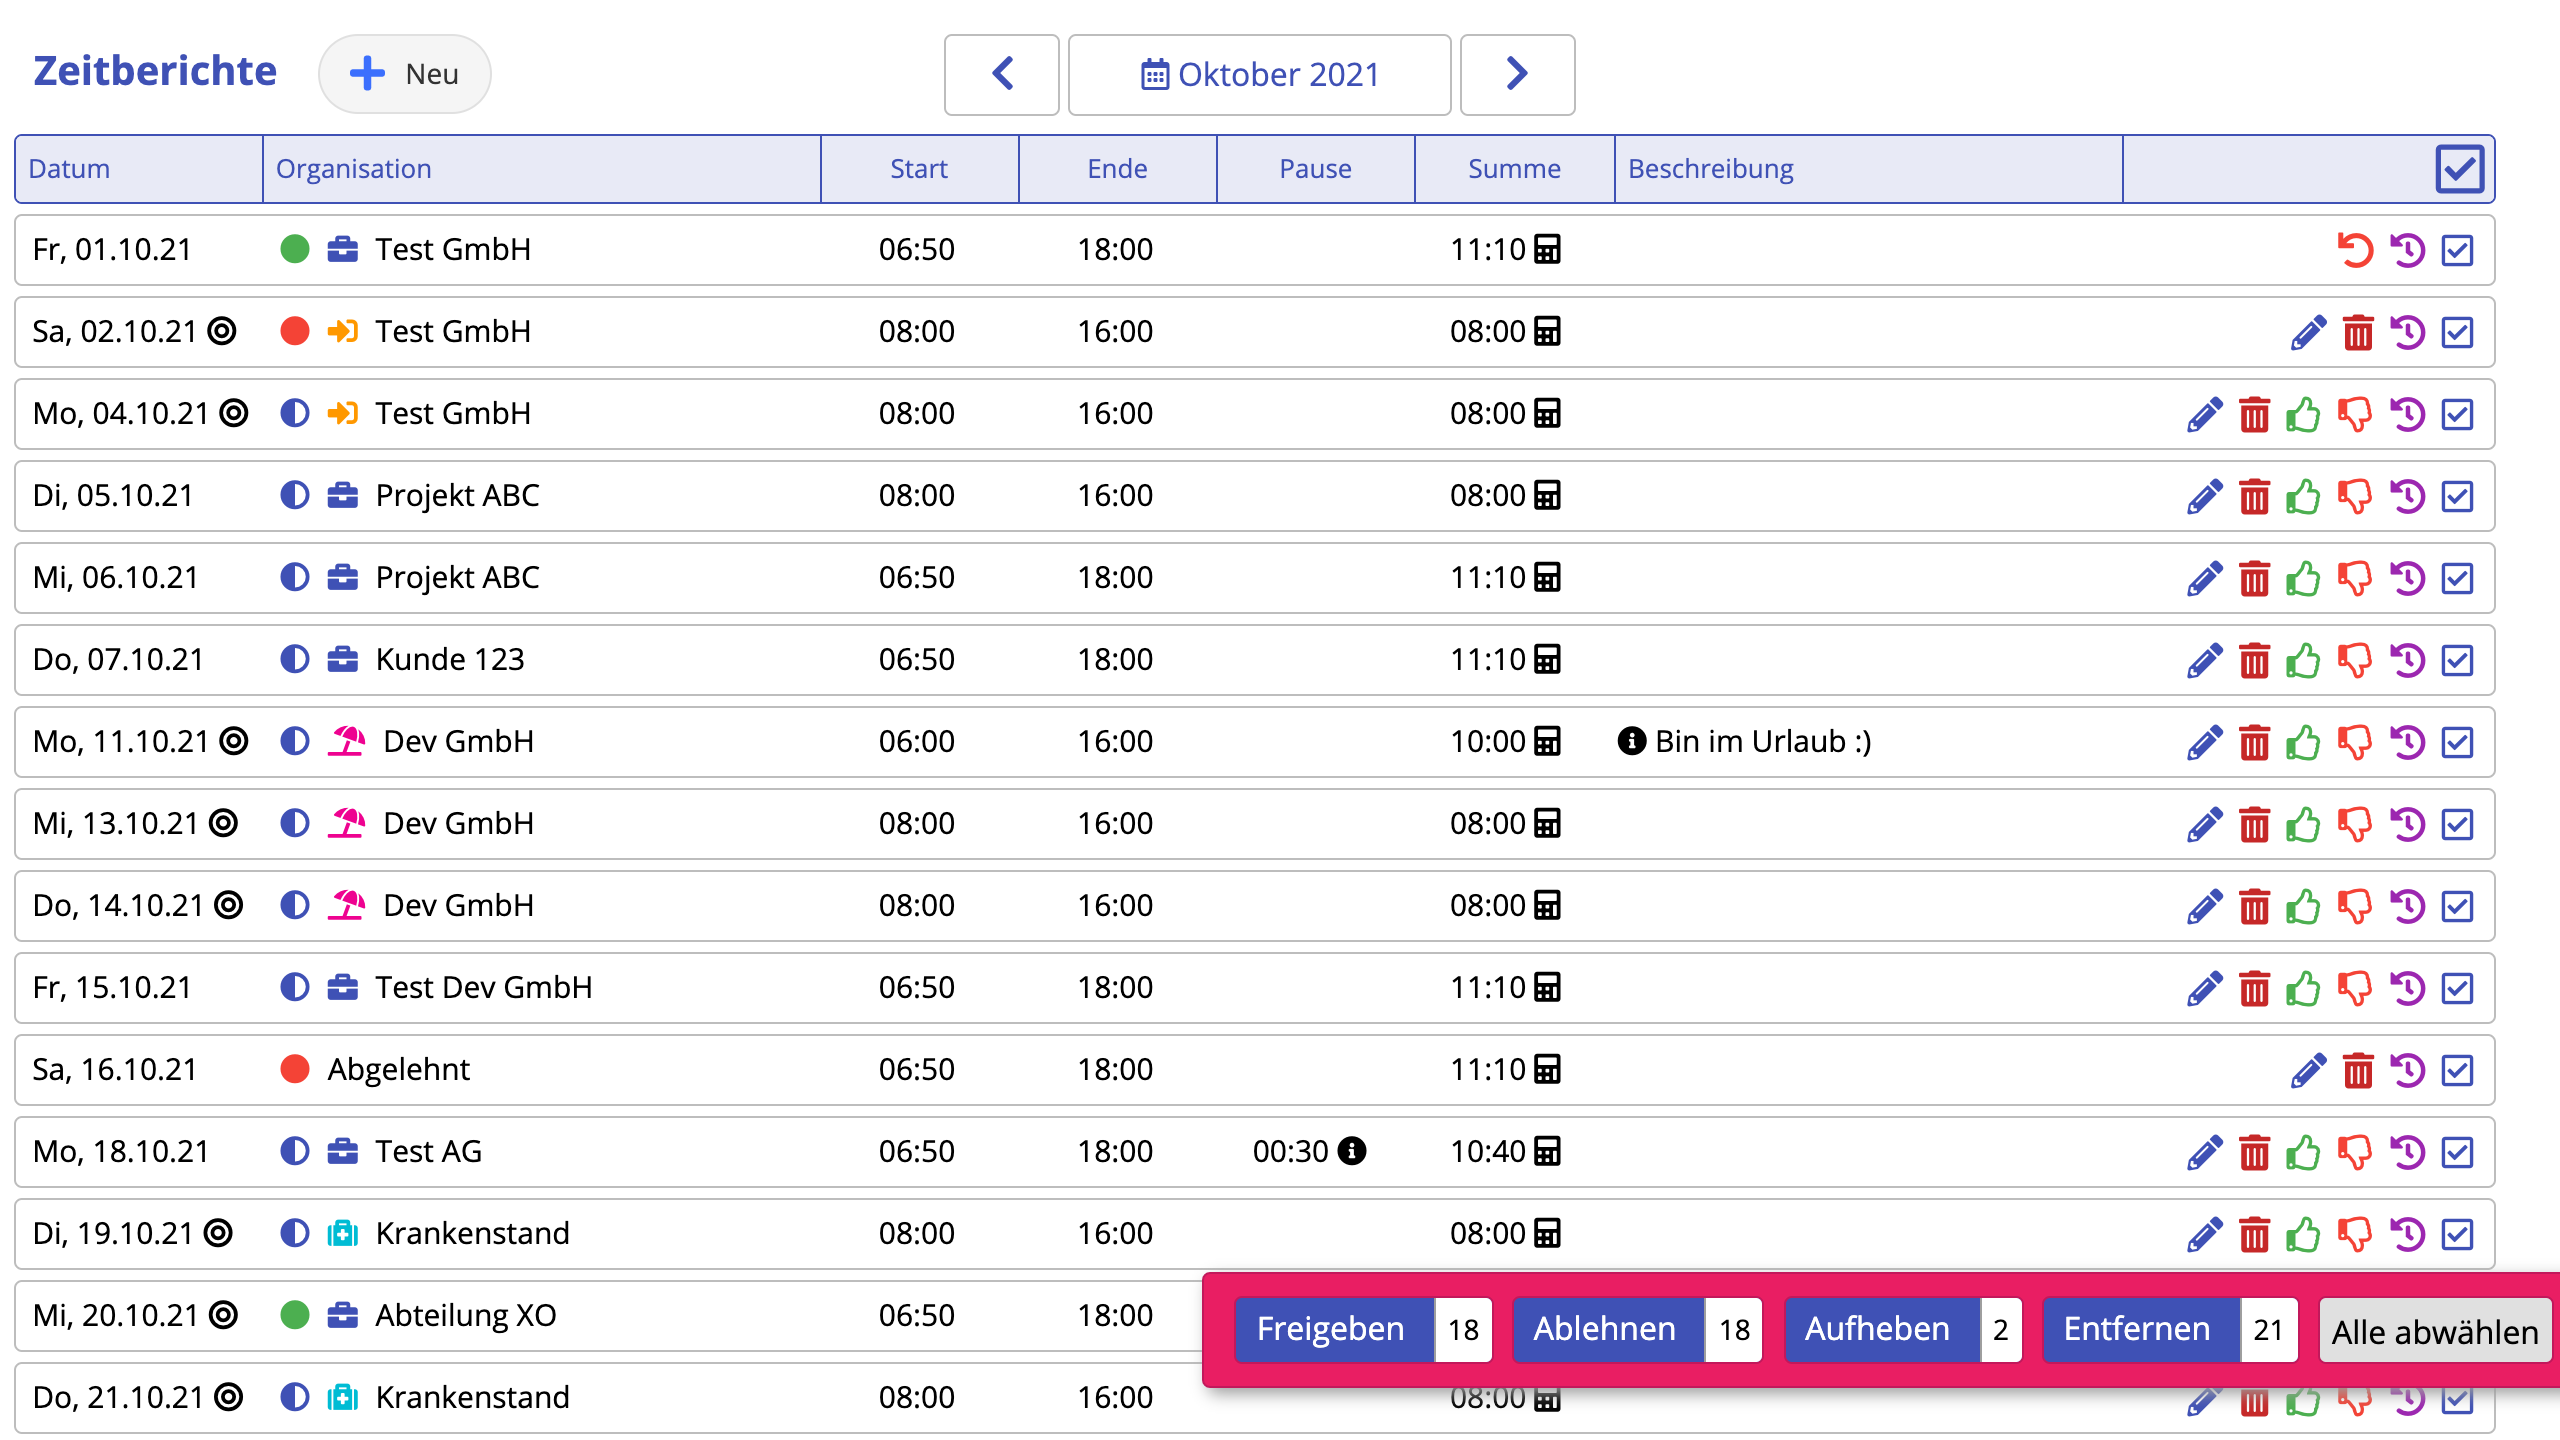Click the info icon next to 00:30 pause
The height and width of the screenshot is (1440, 2560).
(x=1352, y=1151)
